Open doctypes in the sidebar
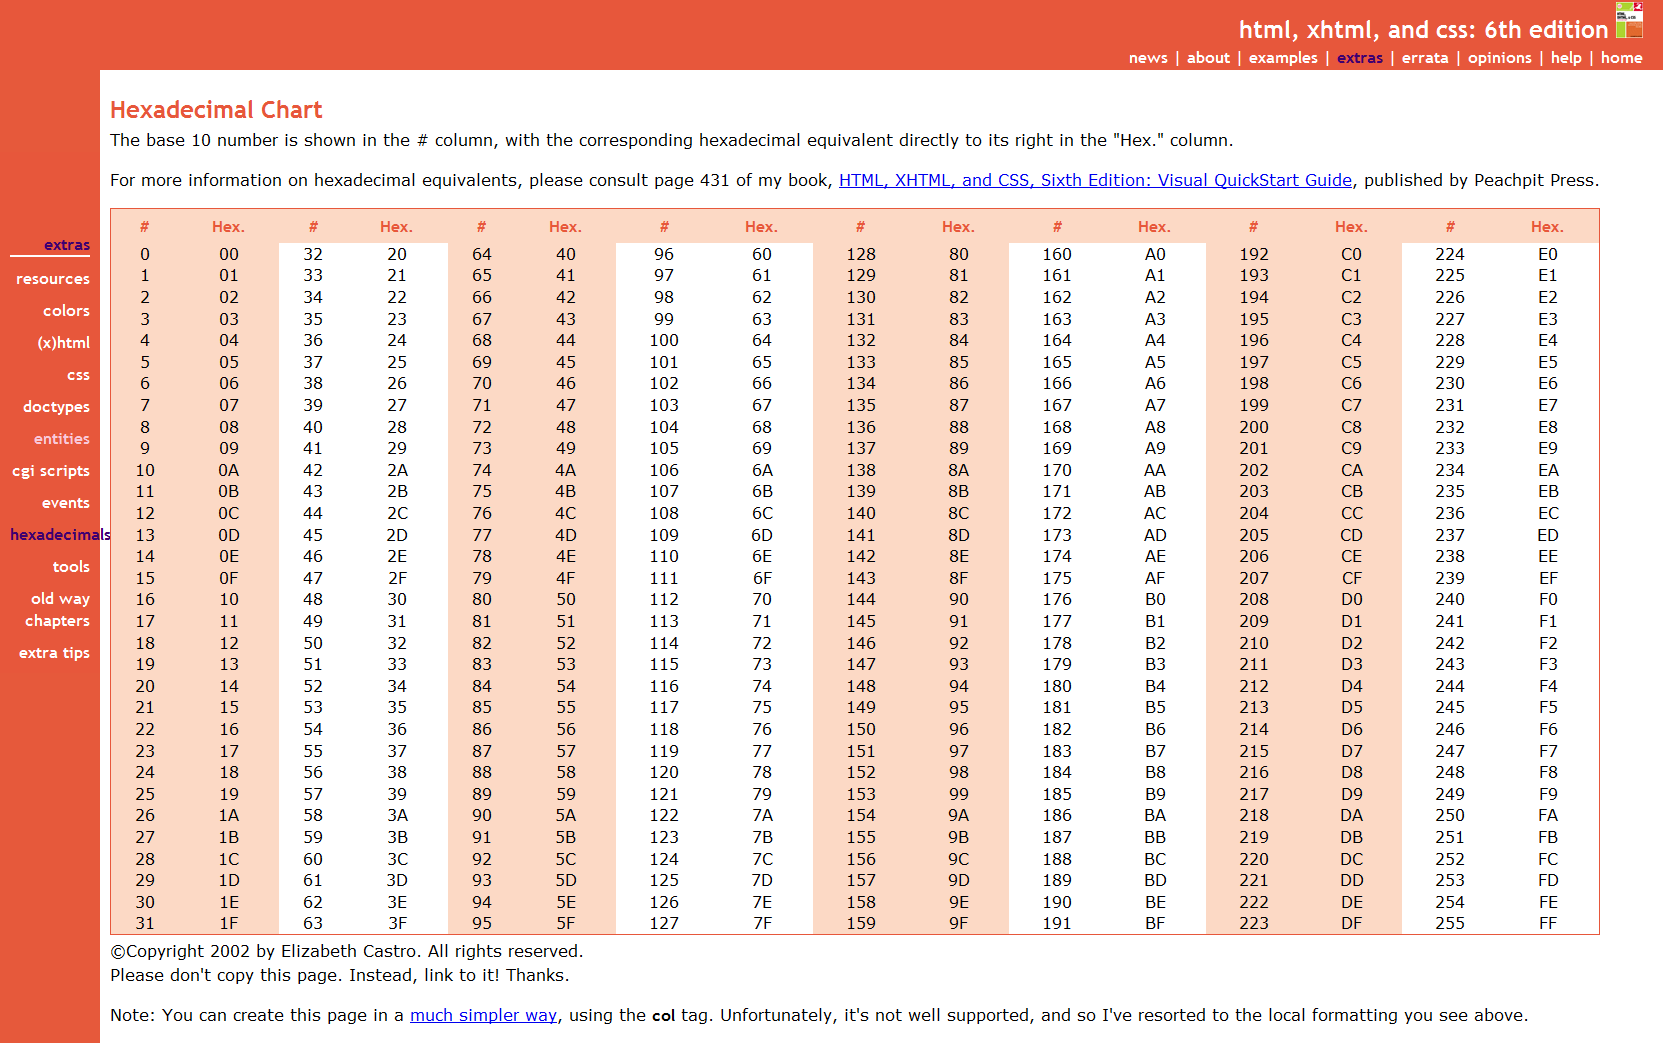The width and height of the screenshot is (1663, 1043). (x=56, y=407)
